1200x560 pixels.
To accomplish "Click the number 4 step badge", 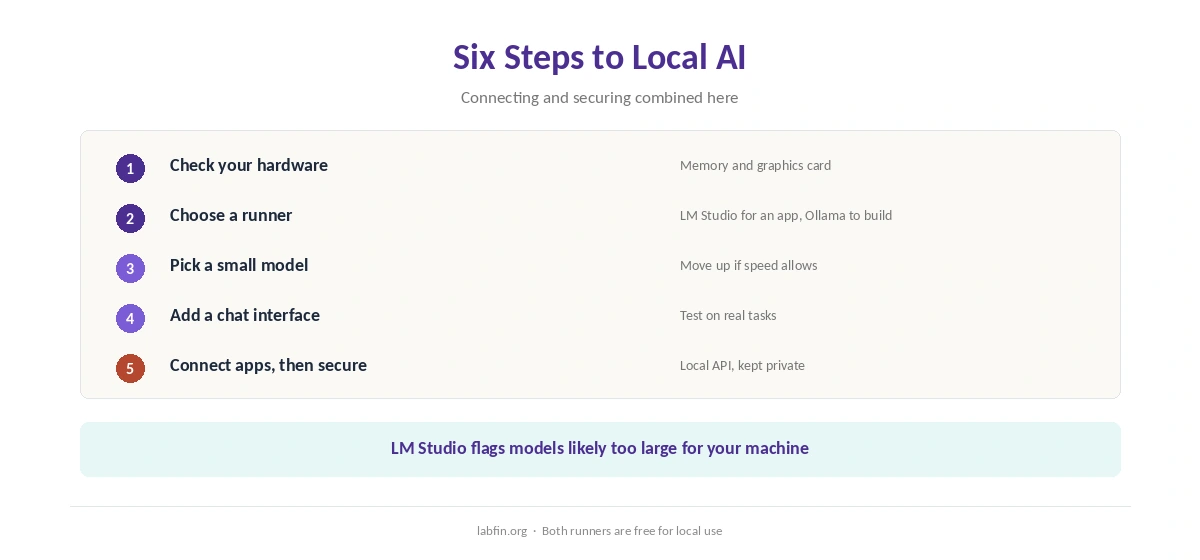I will [130, 318].
